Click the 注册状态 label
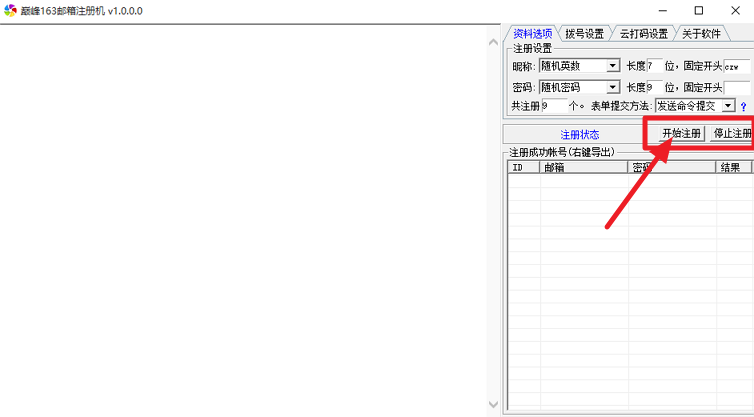754x417 pixels. tap(579, 135)
